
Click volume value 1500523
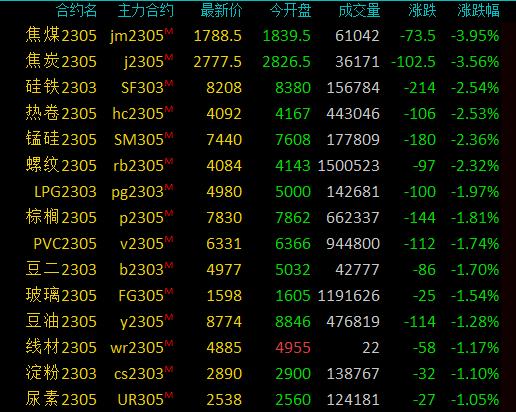348,166
